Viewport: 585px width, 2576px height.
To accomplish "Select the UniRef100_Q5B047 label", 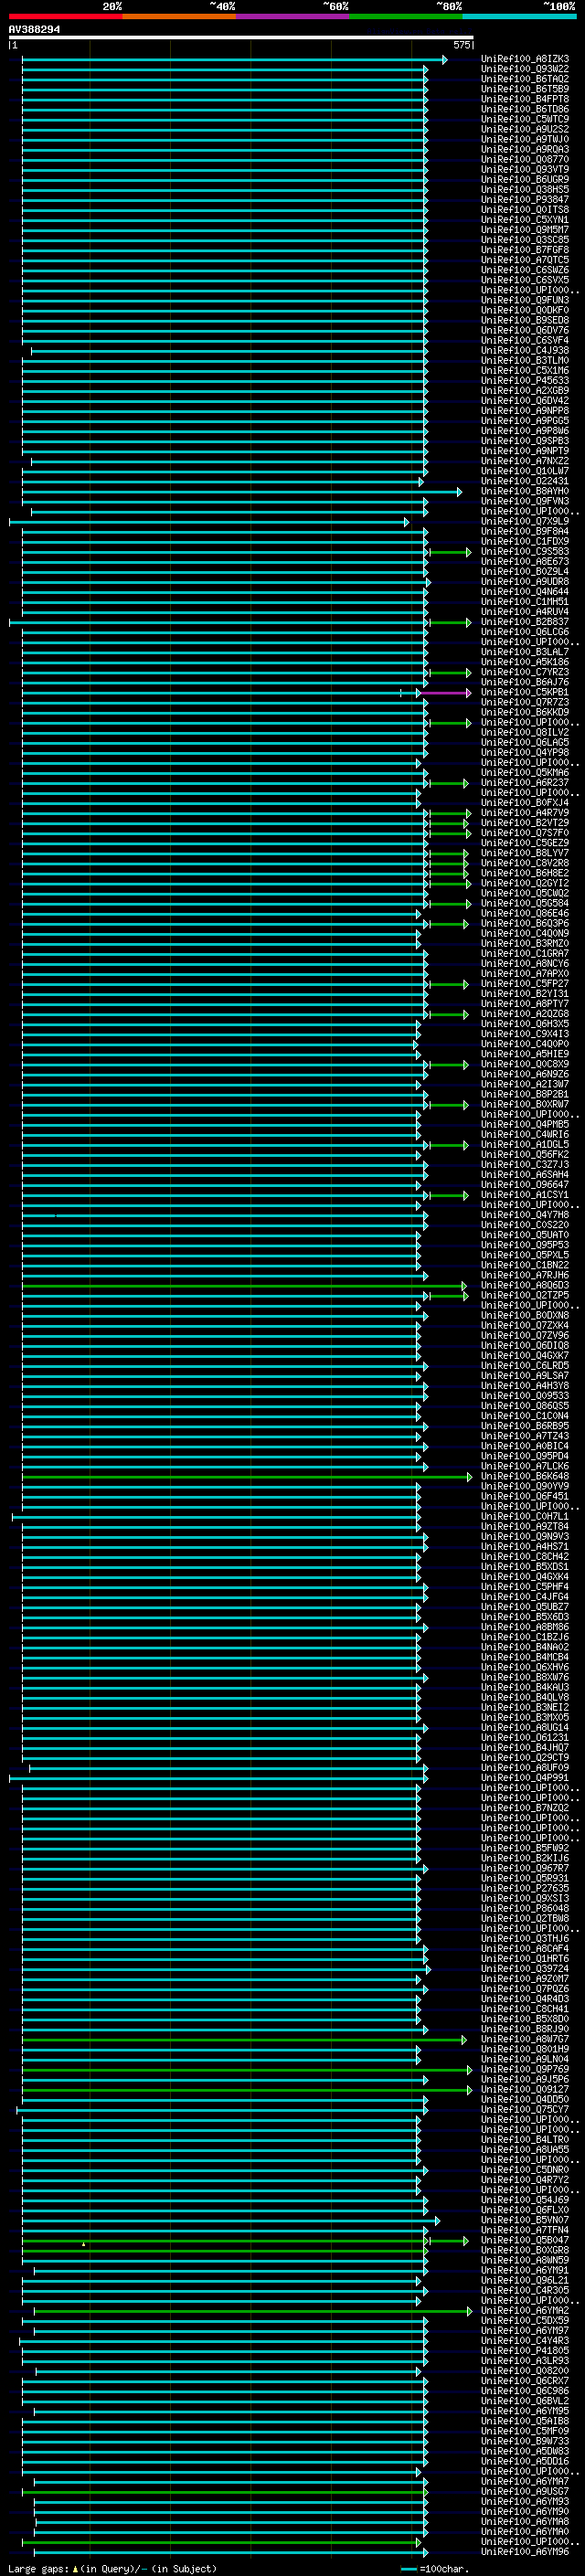I will tap(525, 2240).
